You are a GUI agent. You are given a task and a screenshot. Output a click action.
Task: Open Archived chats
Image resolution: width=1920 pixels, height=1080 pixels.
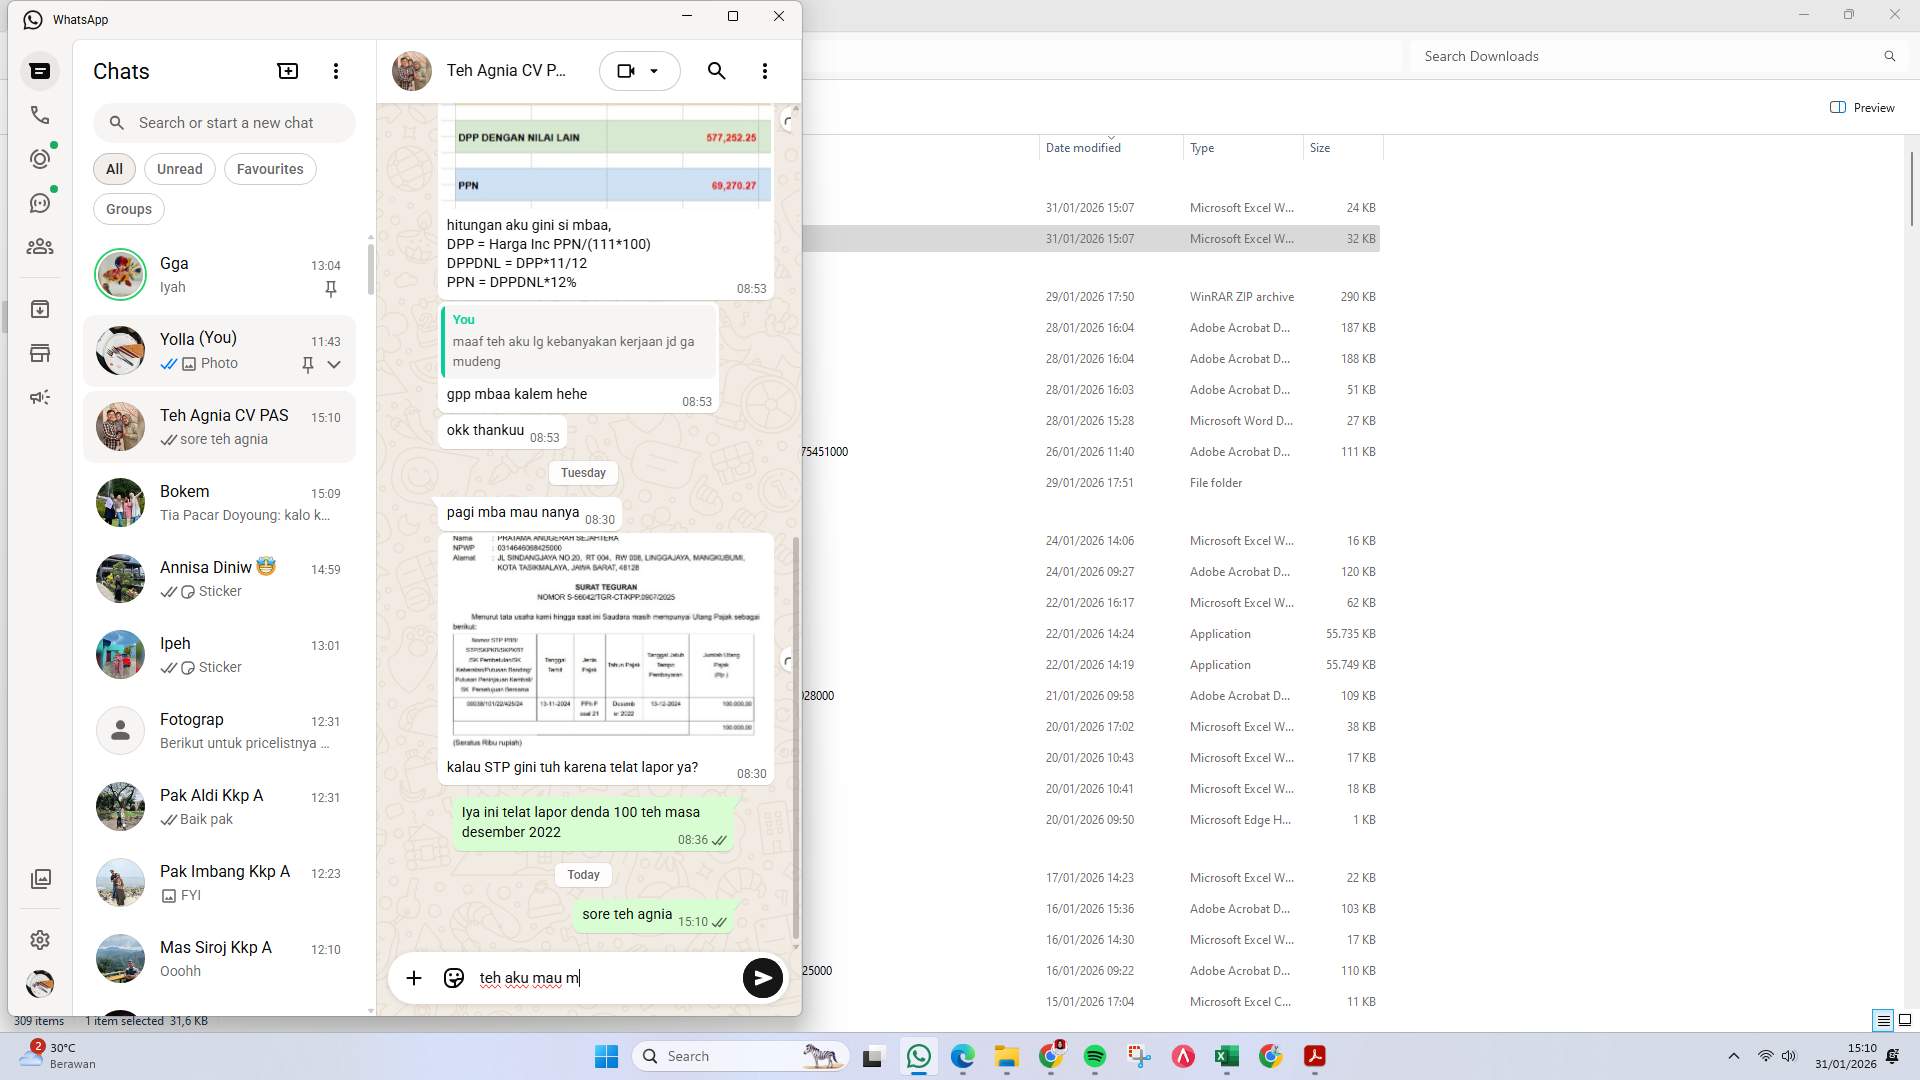pos(40,309)
